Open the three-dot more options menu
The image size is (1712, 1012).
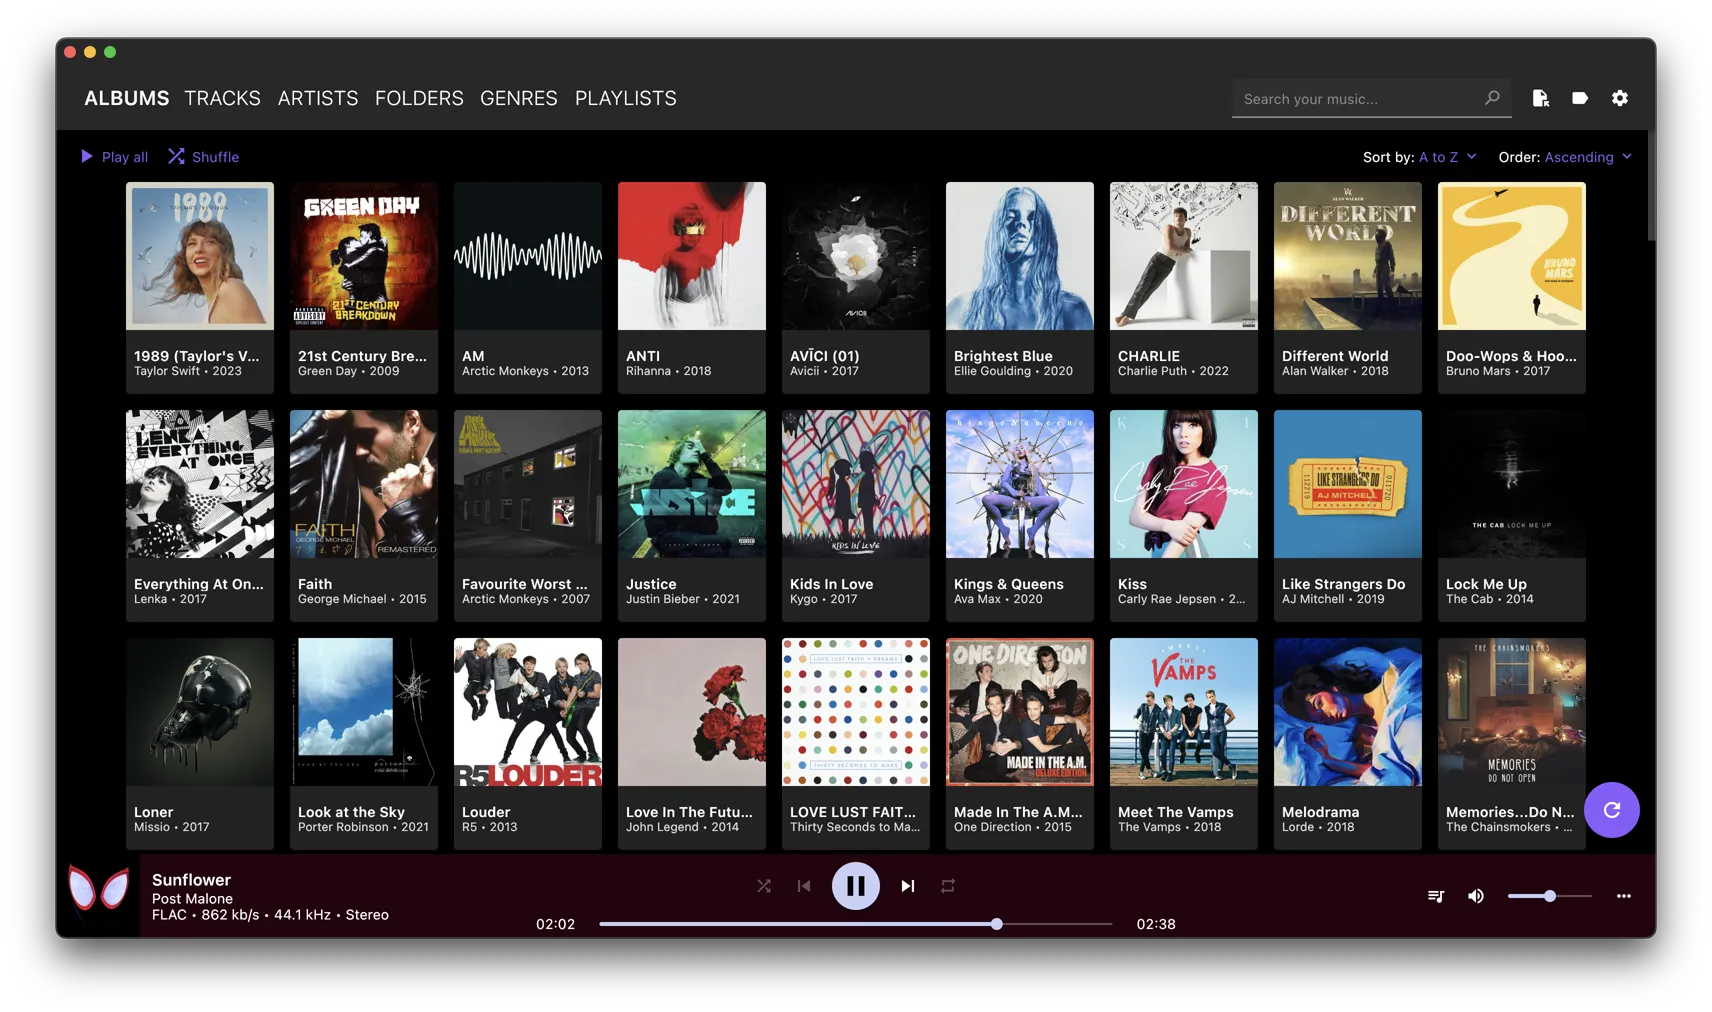tap(1623, 896)
